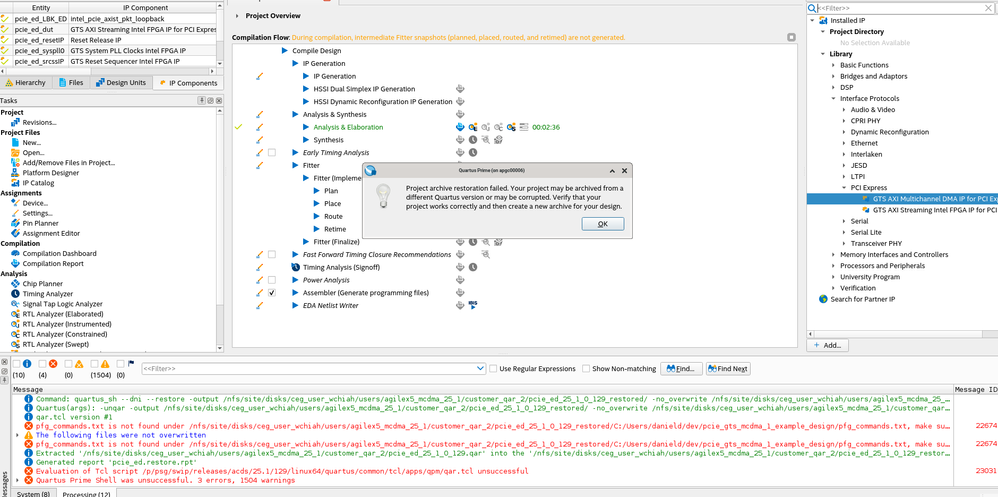Click edit pencil for EDA Netlist Writer
The width and height of the screenshot is (998, 497).
pyautogui.click(x=259, y=305)
